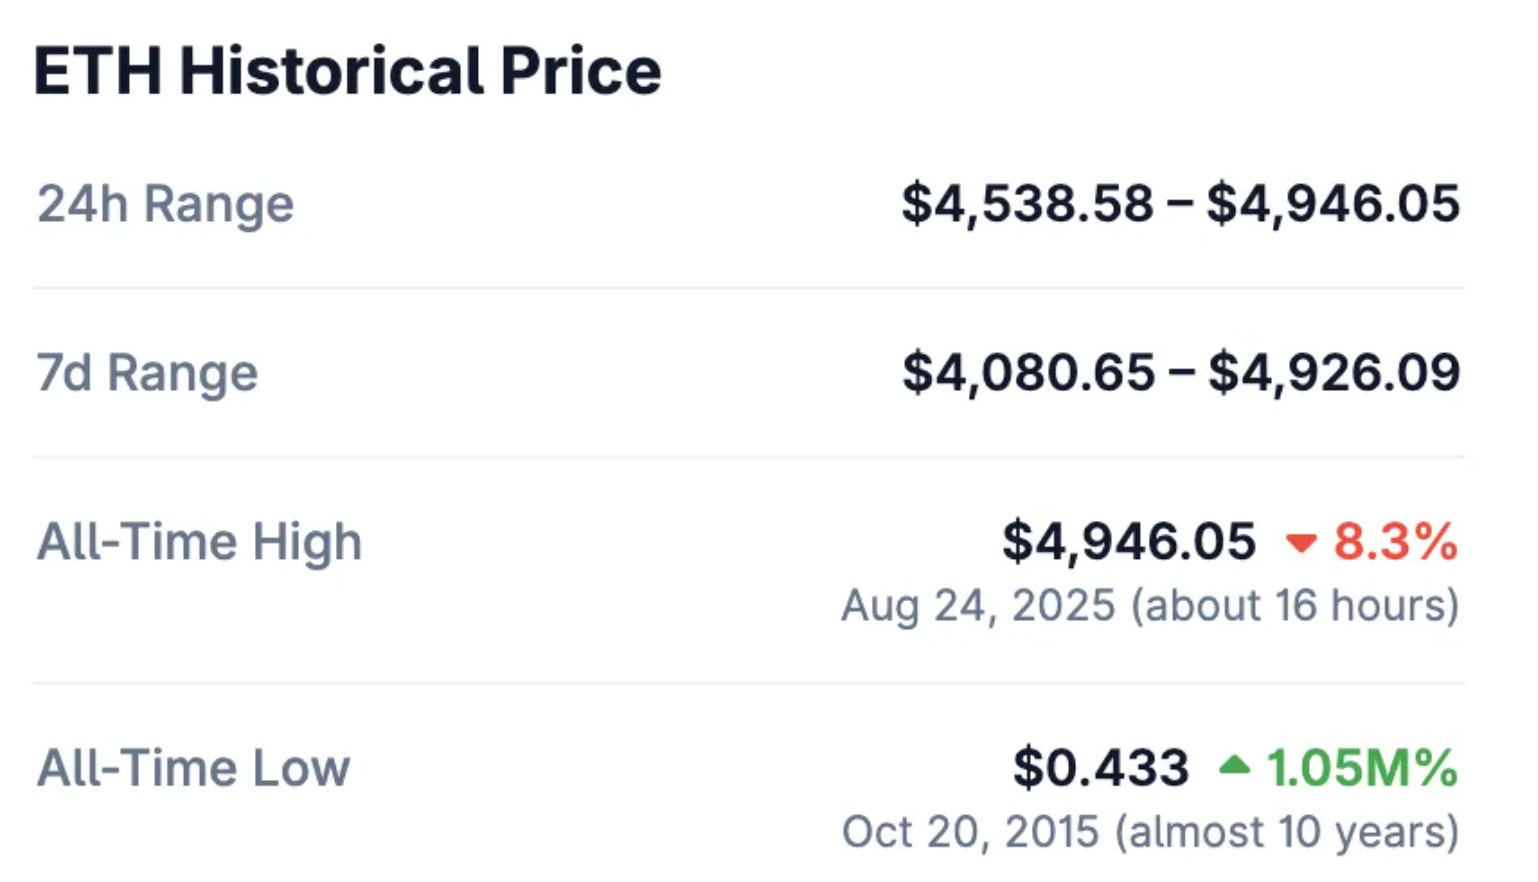Click the all-time high price $4,946.05
The width and height of the screenshot is (1538, 882).
click(x=1129, y=542)
